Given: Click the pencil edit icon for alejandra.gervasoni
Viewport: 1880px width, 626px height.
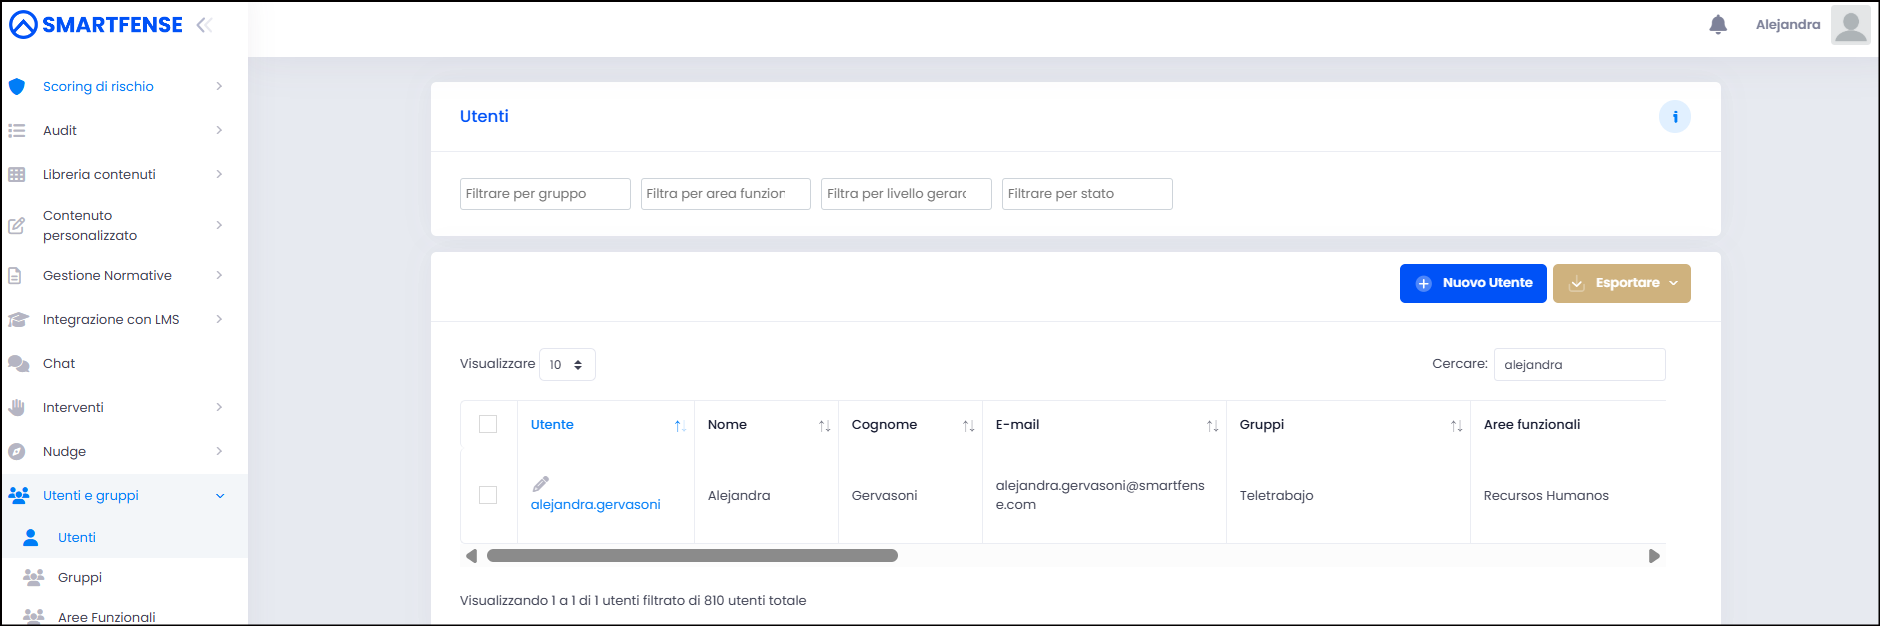Looking at the screenshot, I should click(541, 484).
